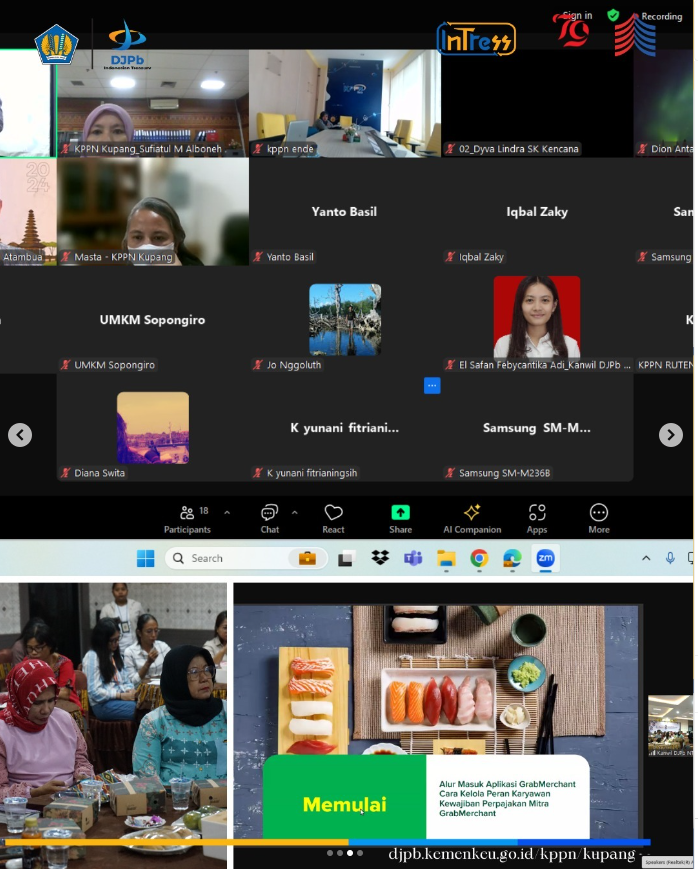Show hidden system tray icons
This screenshot has width=698, height=869.
click(x=646, y=558)
